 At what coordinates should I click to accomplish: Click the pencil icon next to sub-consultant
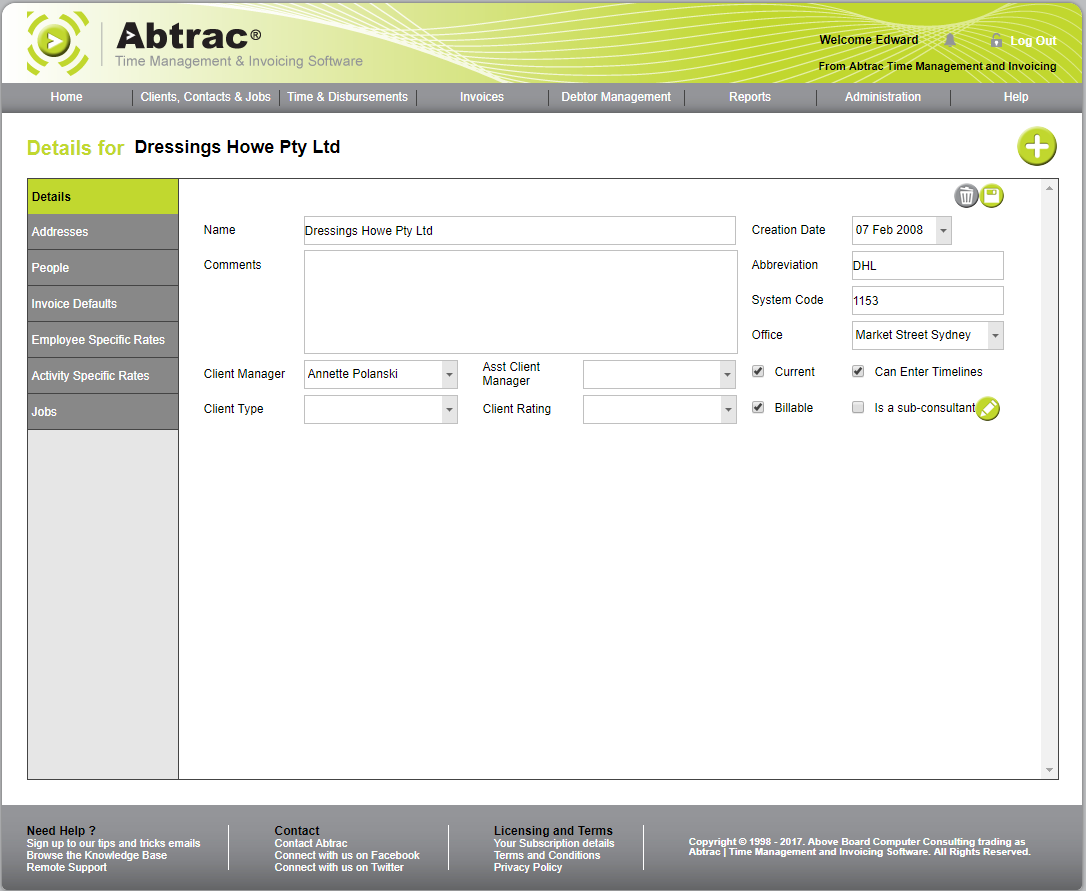987,409
